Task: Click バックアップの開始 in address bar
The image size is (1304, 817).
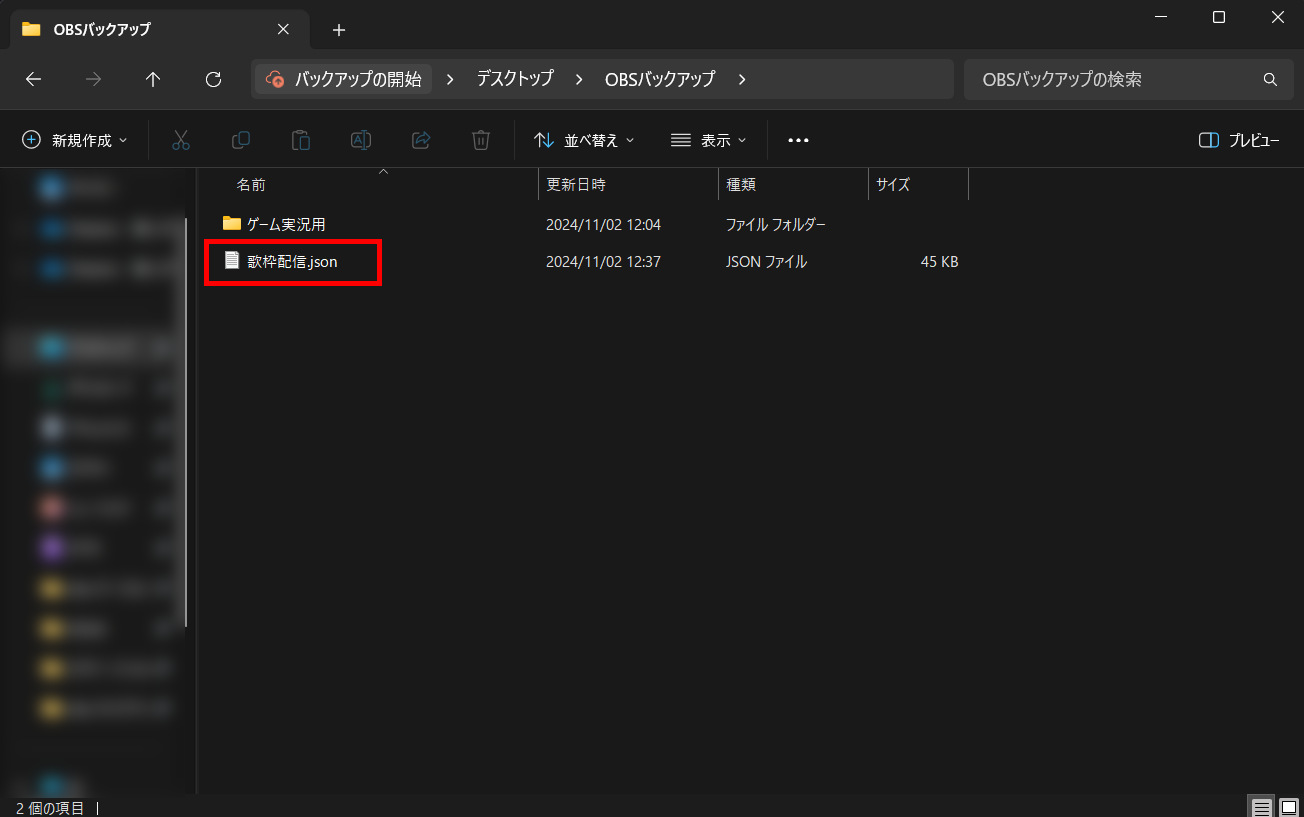Action: (x=344, y=79)
